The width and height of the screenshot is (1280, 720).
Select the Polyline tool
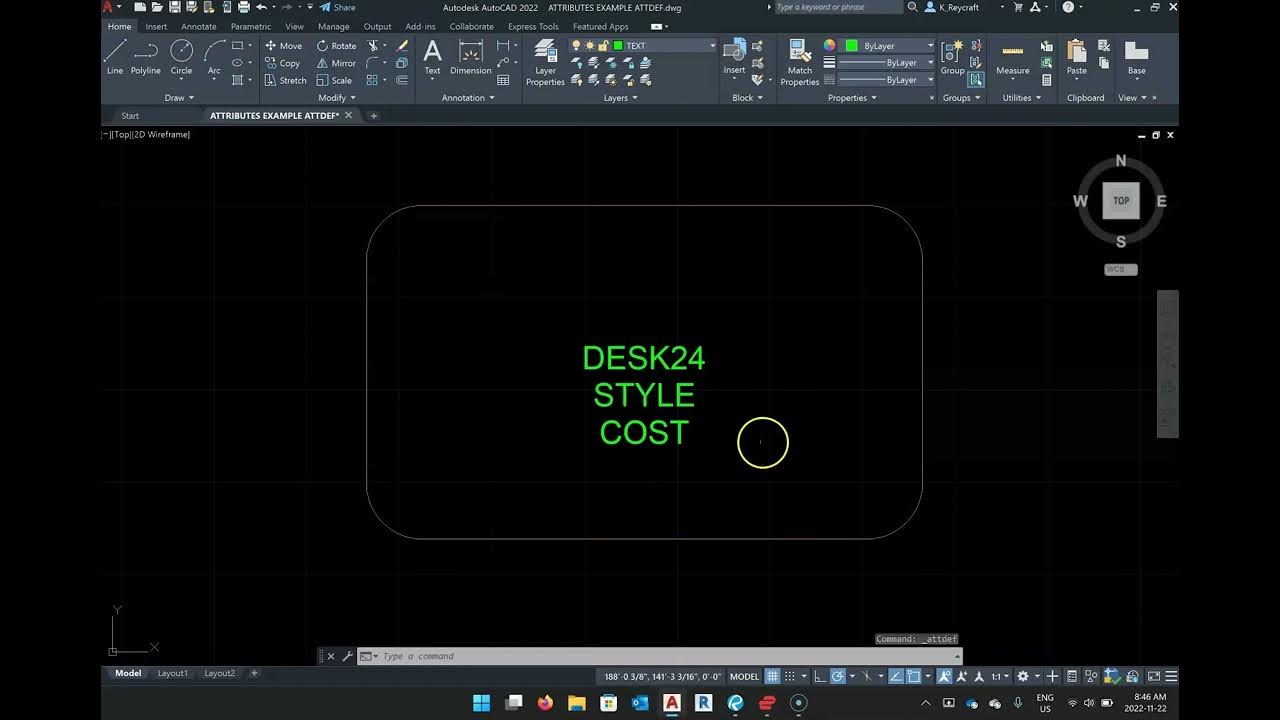tap(145, 56)
